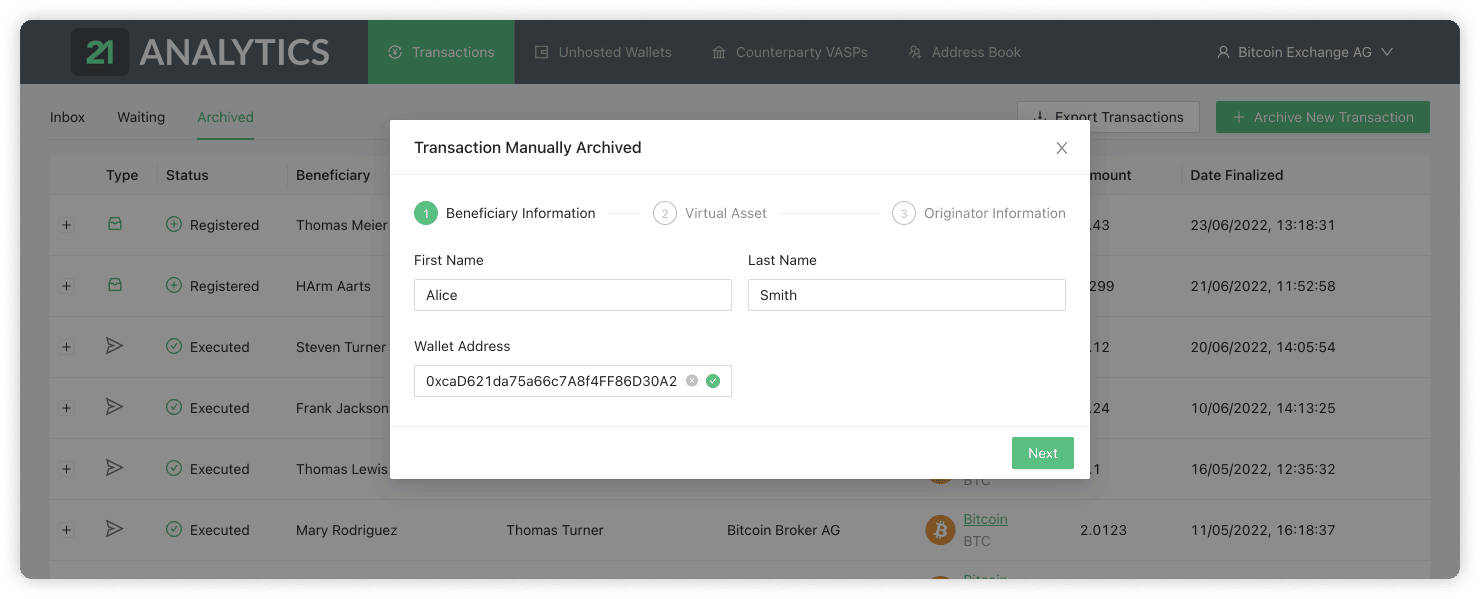
Task: Click the green wallet address validation checkmark
Action: point(713,381)
